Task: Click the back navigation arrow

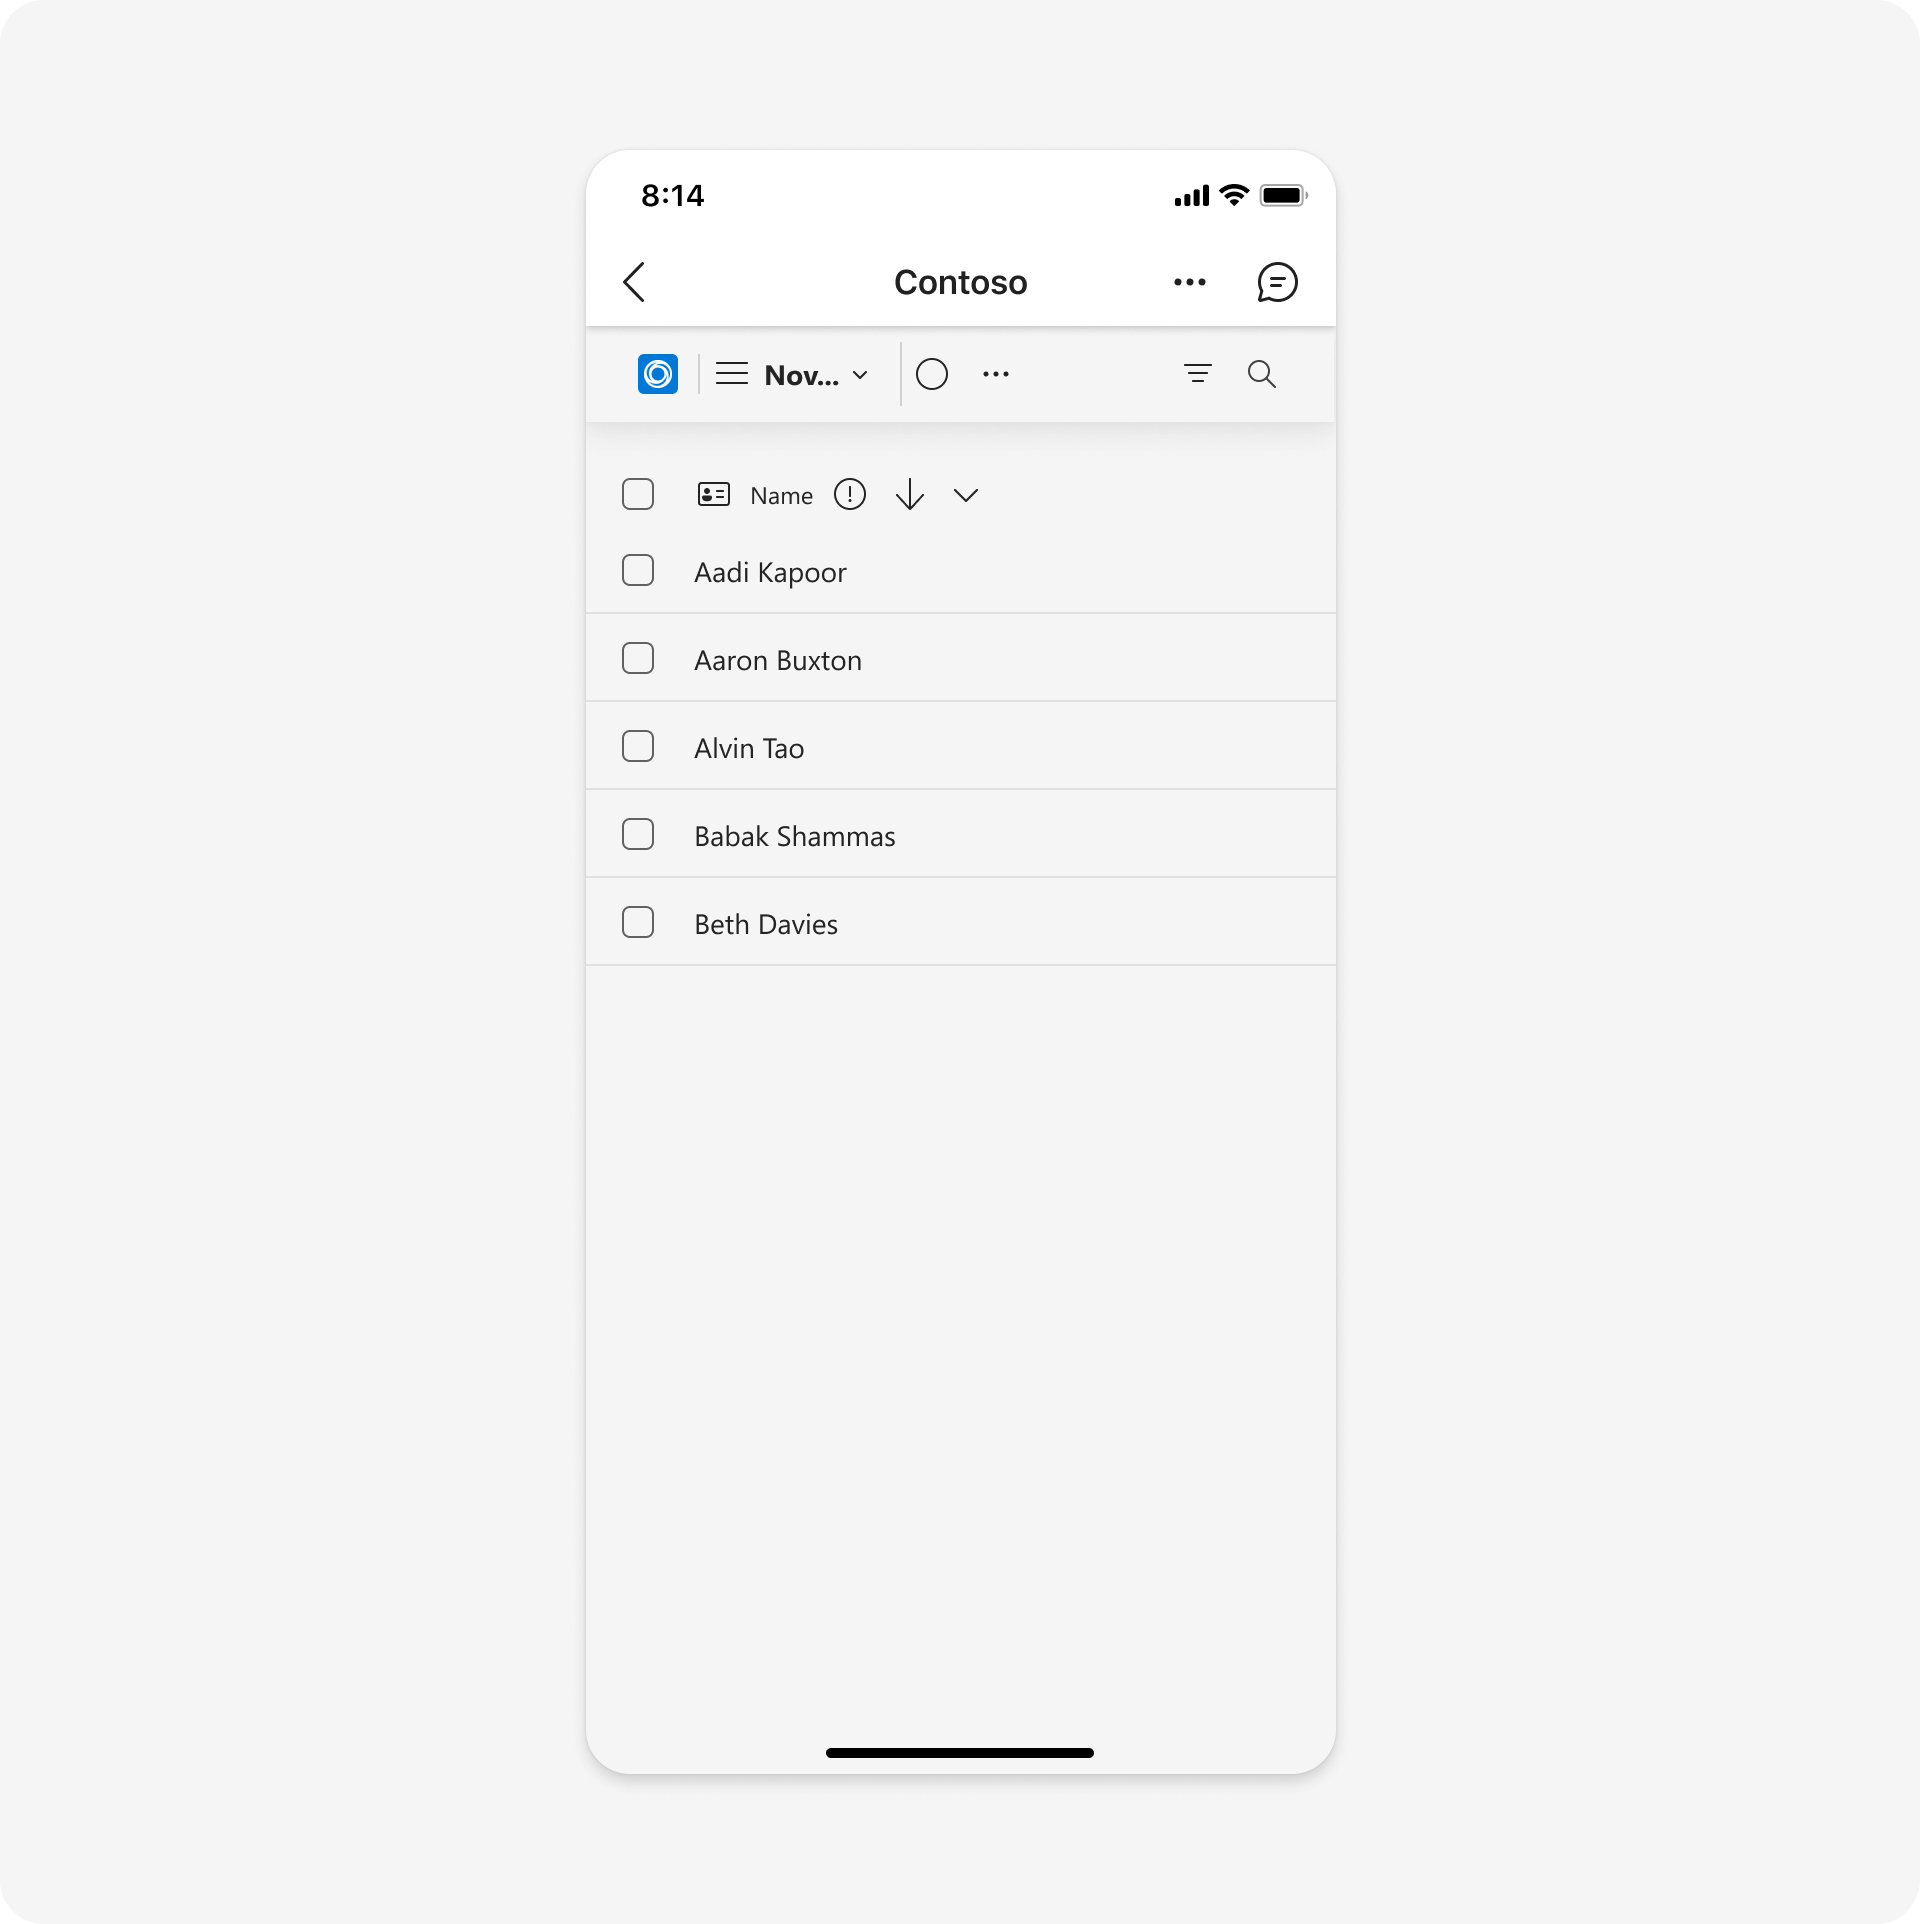Action: click(635, 281)
